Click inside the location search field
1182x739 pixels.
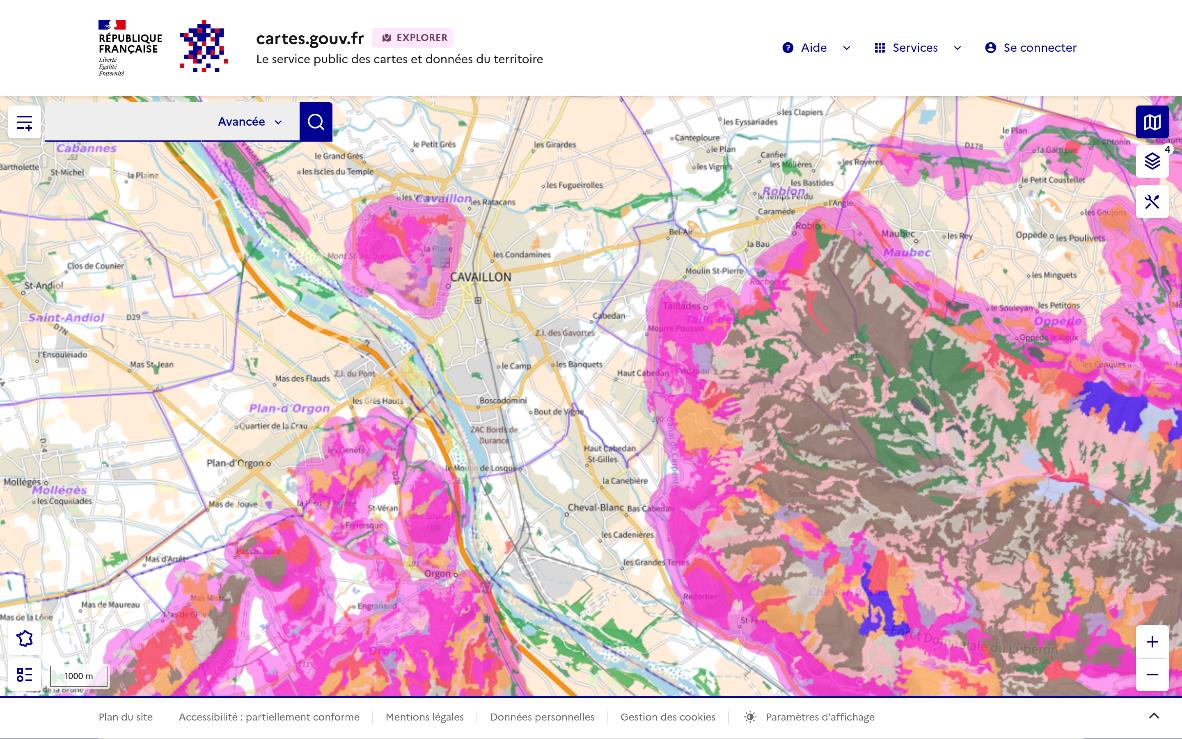[130, 122]
